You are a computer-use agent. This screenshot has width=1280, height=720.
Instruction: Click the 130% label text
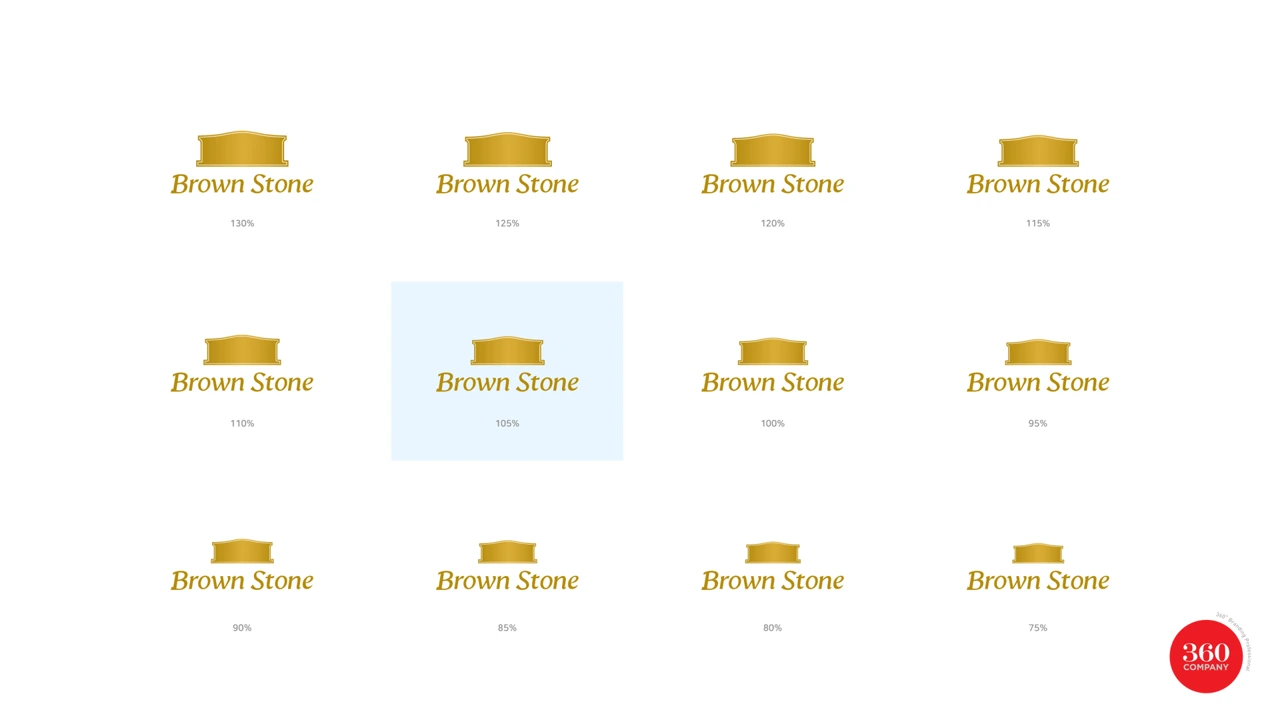(x=242, y=223)
